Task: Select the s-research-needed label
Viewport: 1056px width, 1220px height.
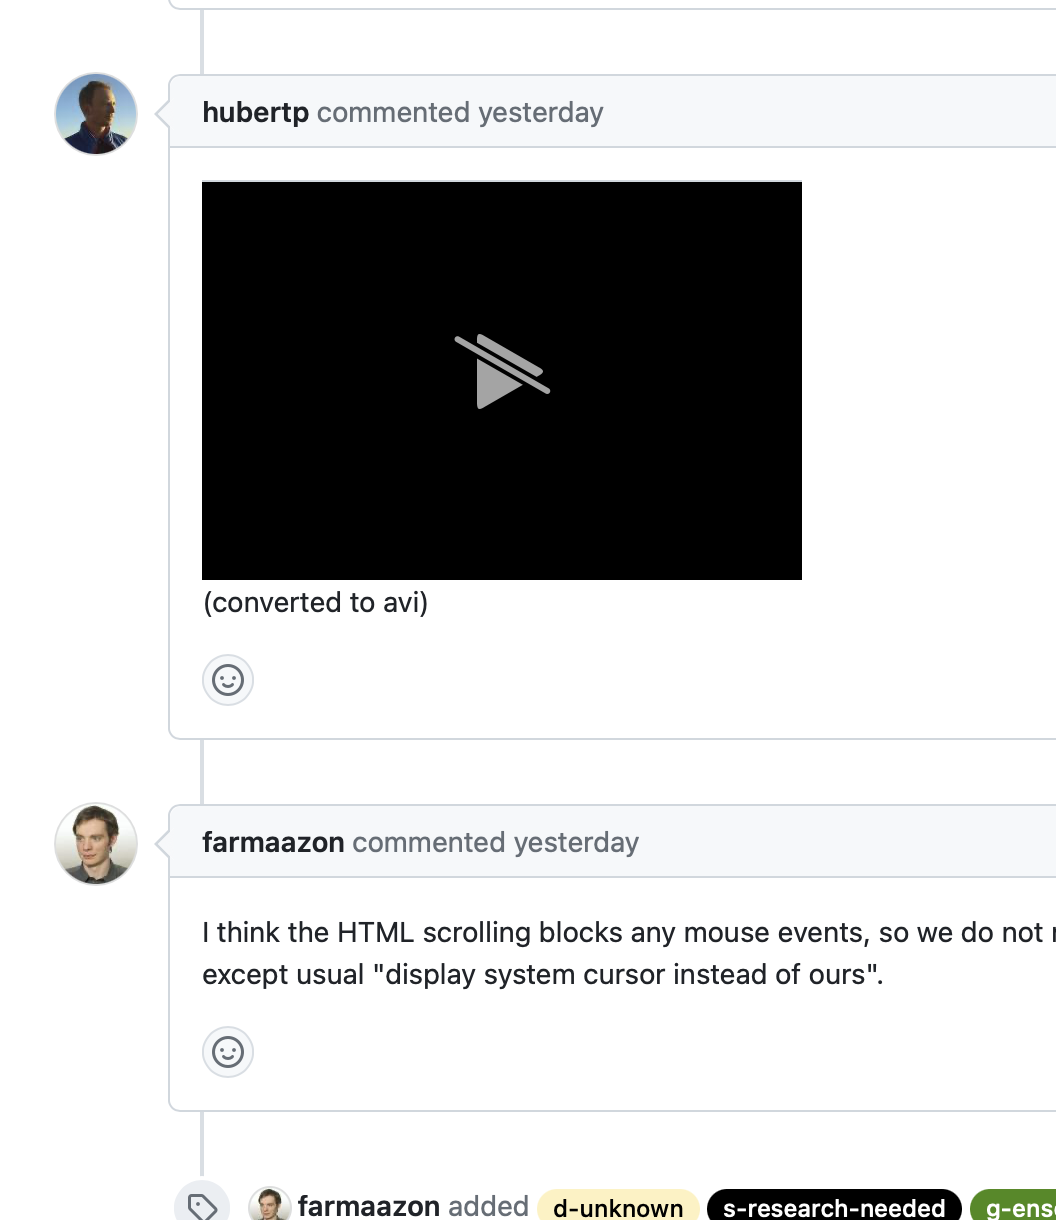Action: tap(833, 1207)
